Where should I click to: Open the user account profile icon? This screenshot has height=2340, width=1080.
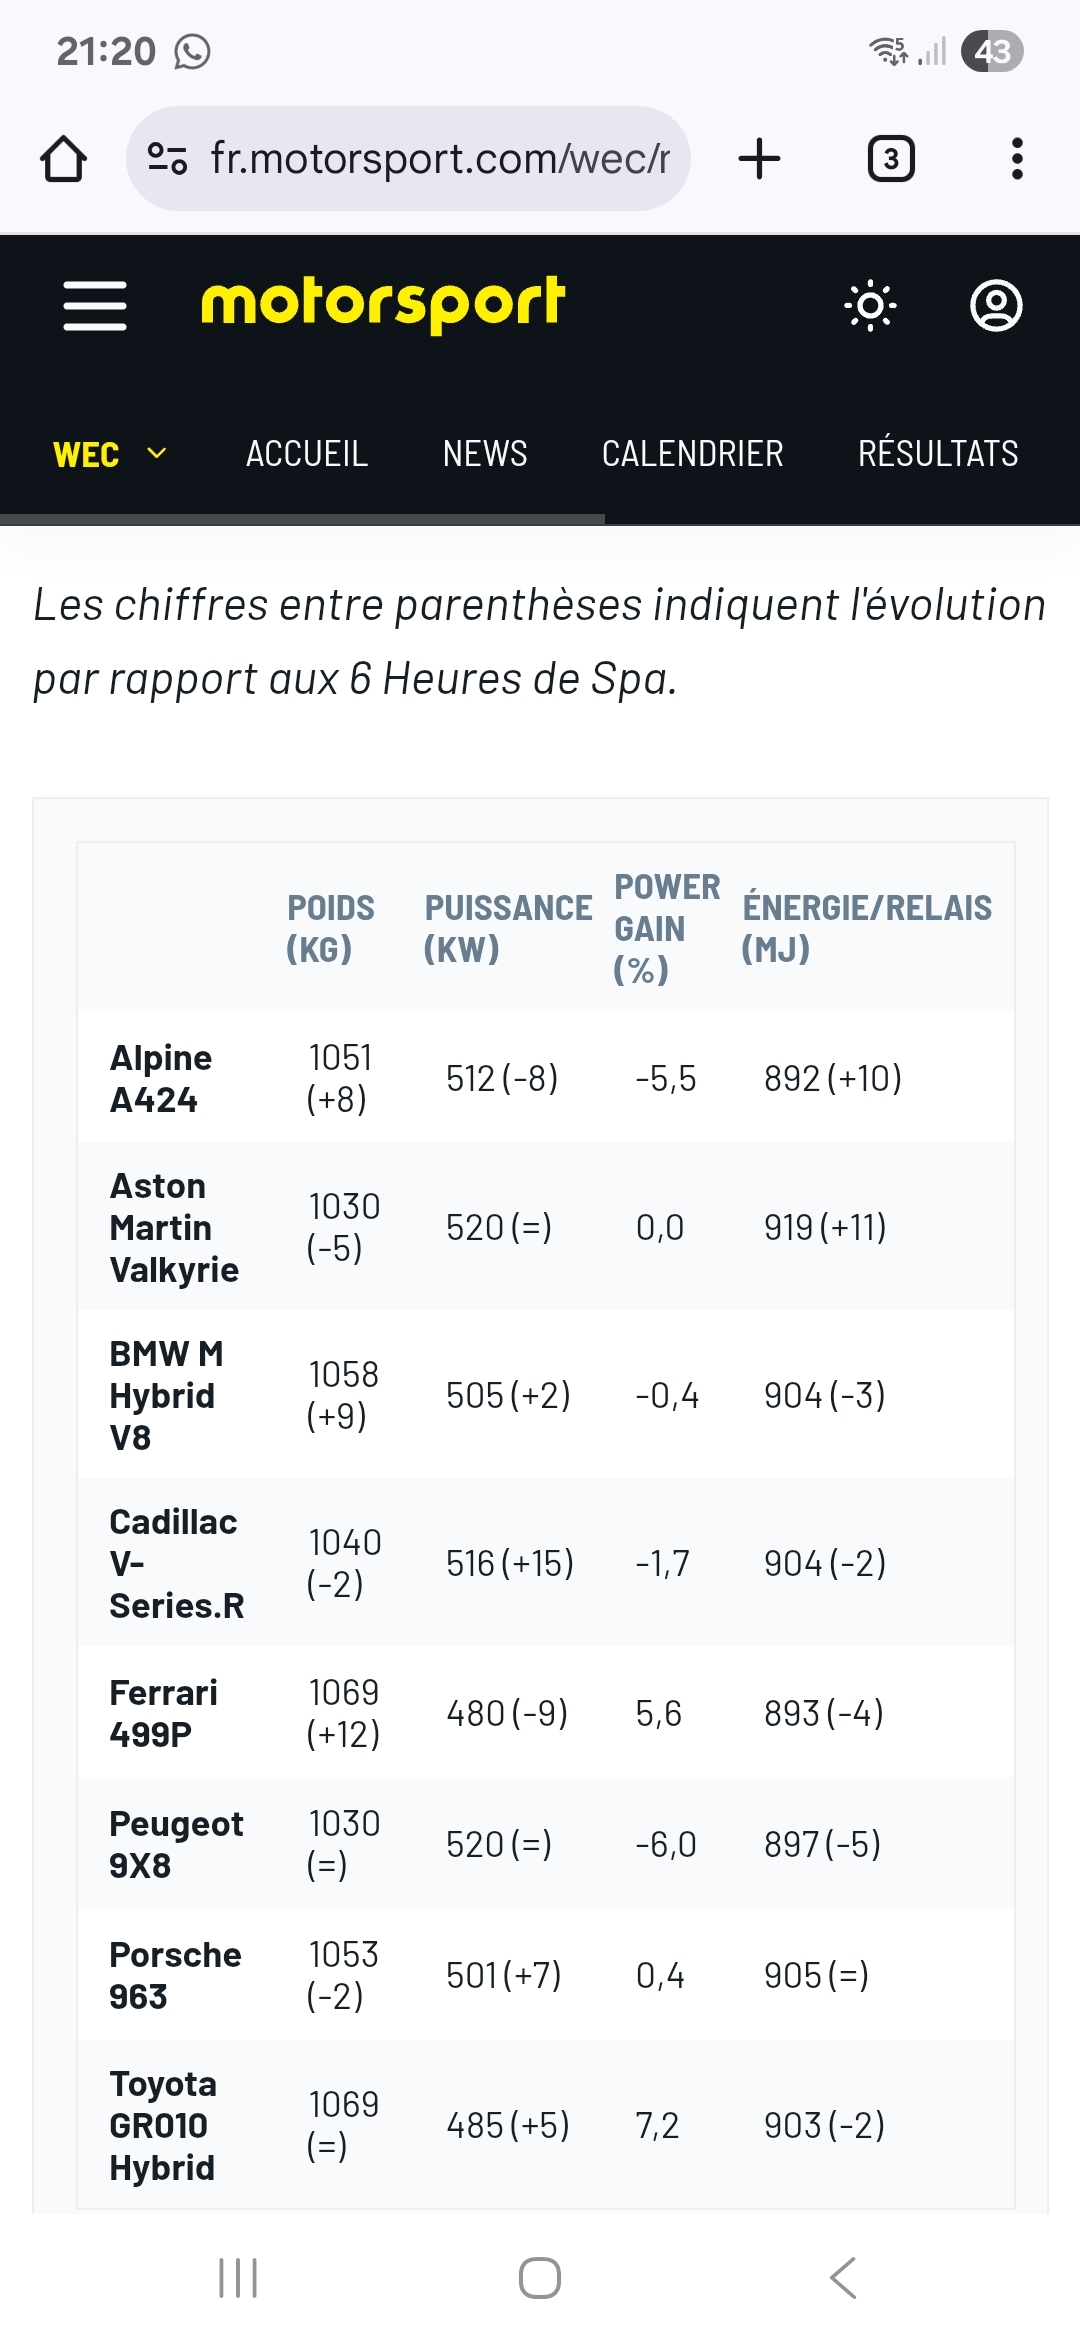pos(996,305)
